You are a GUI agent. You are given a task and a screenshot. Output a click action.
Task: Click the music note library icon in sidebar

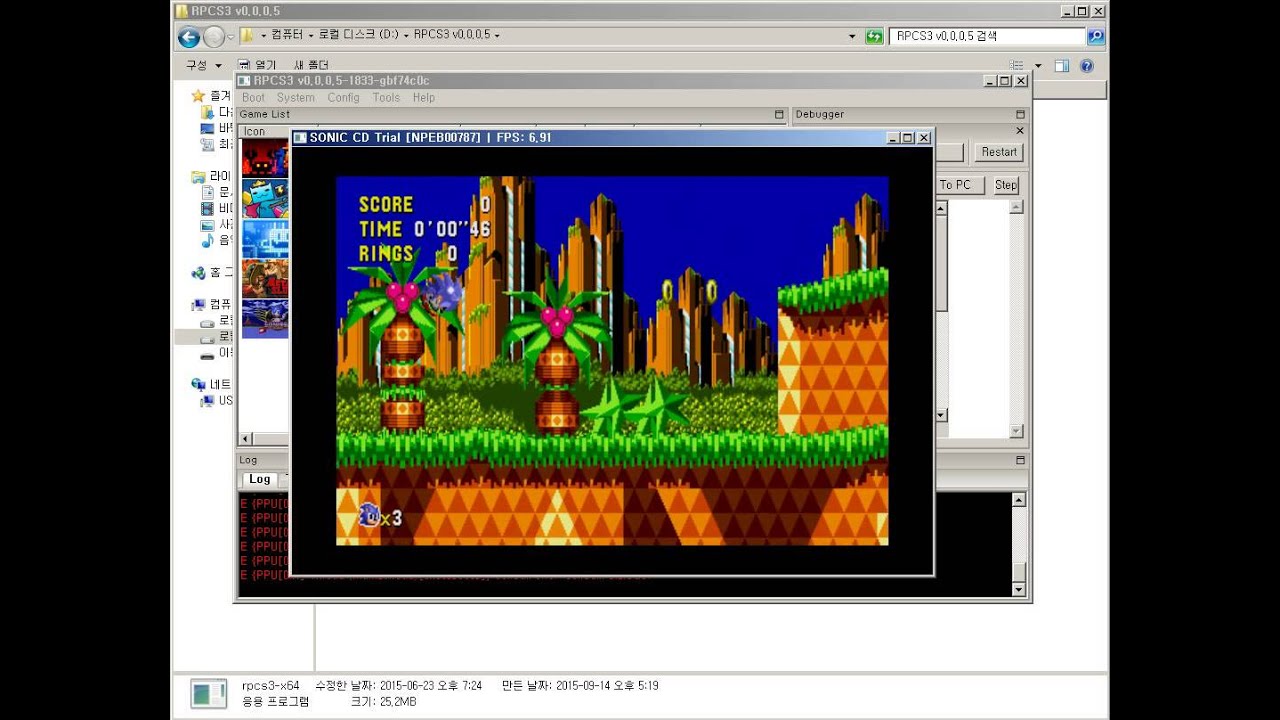(x=208, y=240)
